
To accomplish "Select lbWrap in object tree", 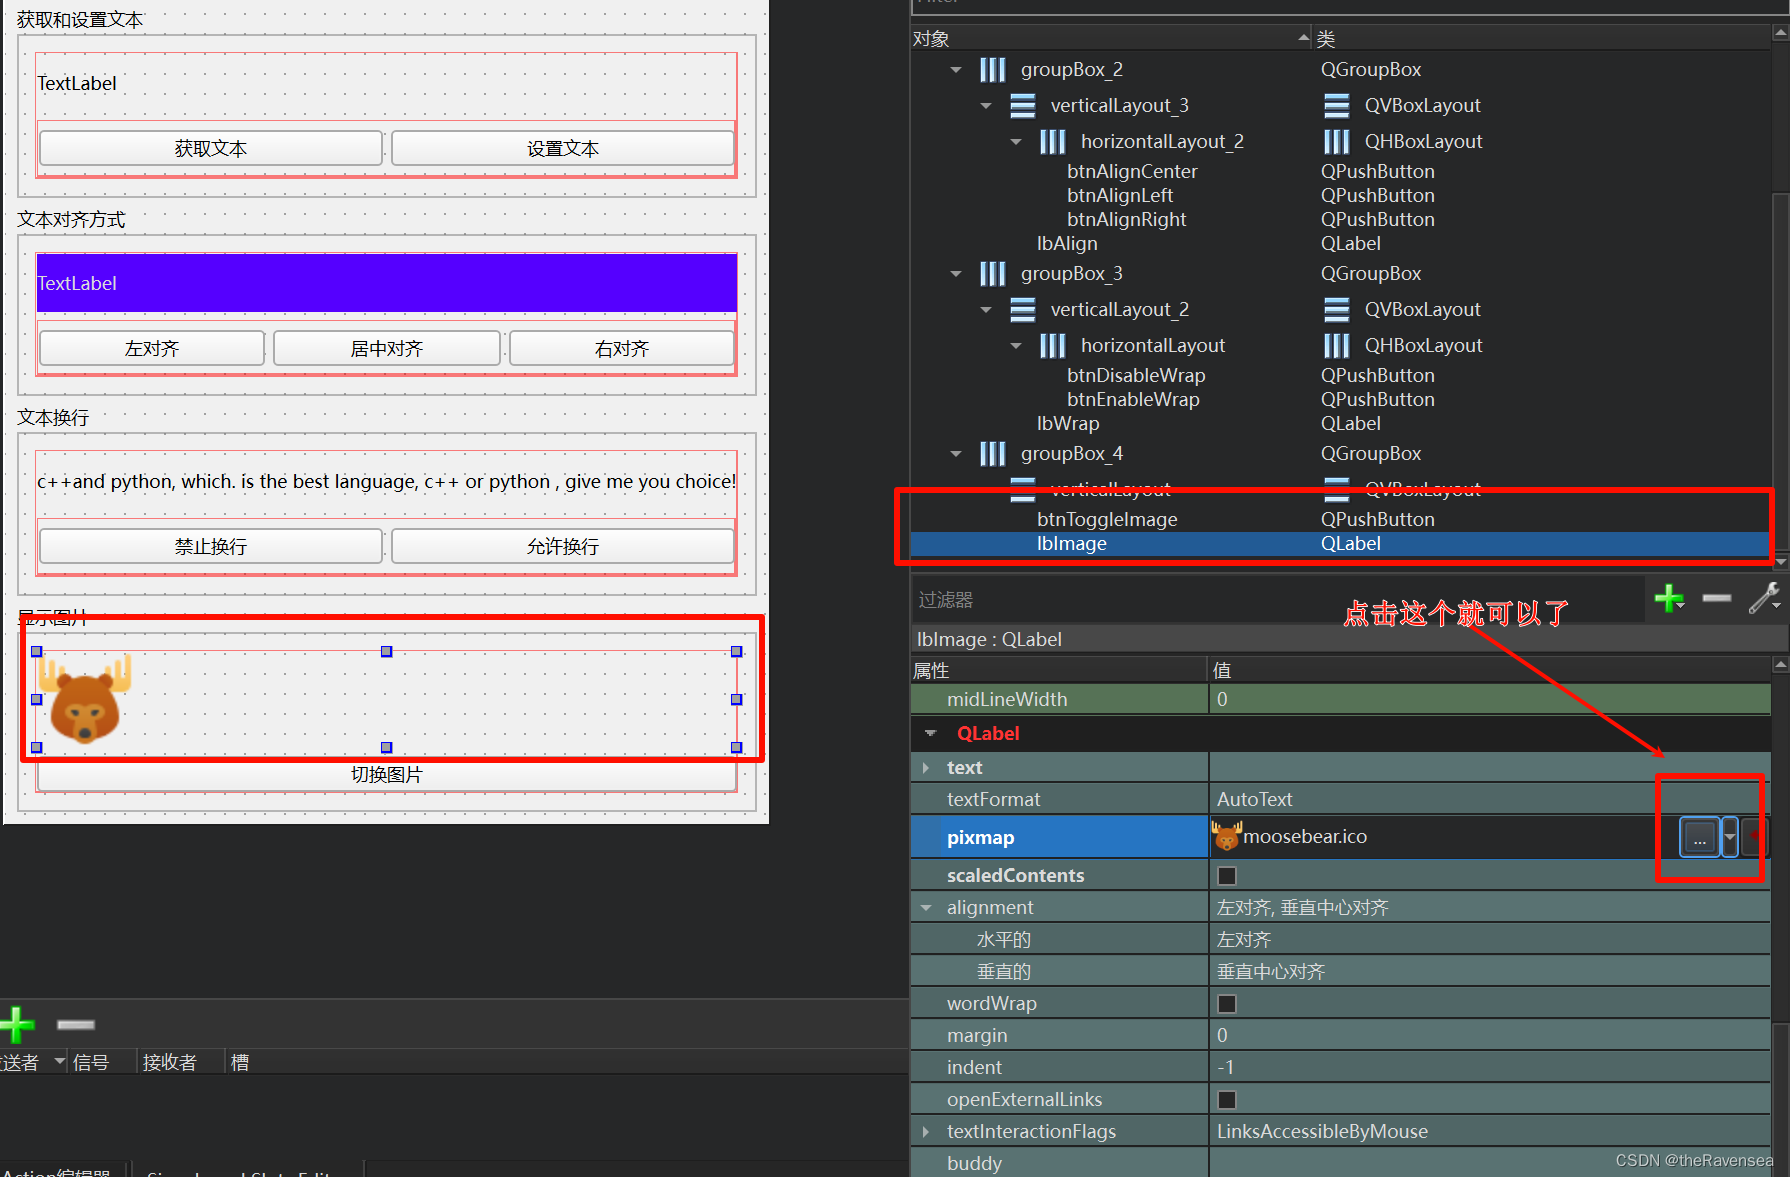I will coord(1068,424).
